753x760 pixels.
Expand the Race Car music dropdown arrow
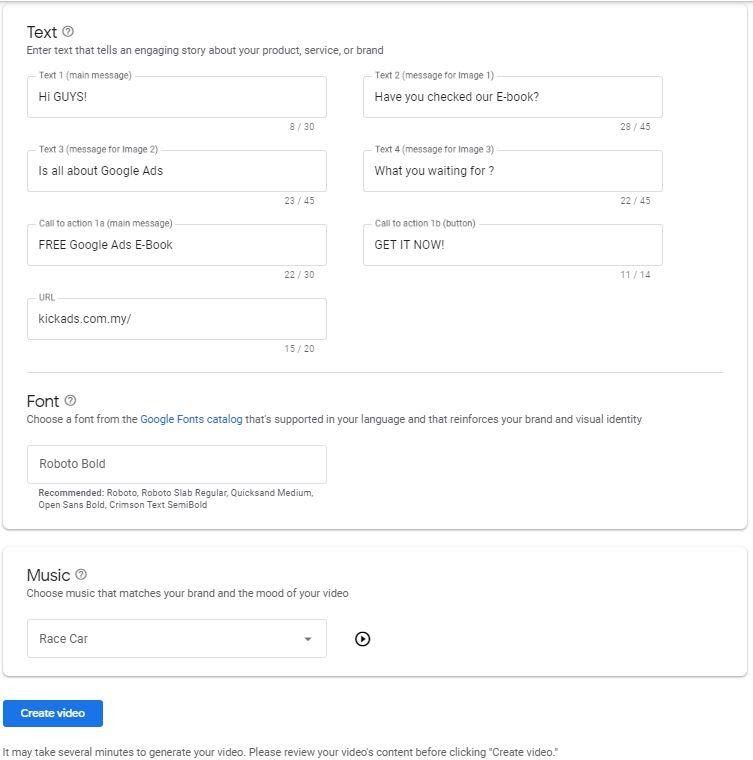tap(308, 639)
